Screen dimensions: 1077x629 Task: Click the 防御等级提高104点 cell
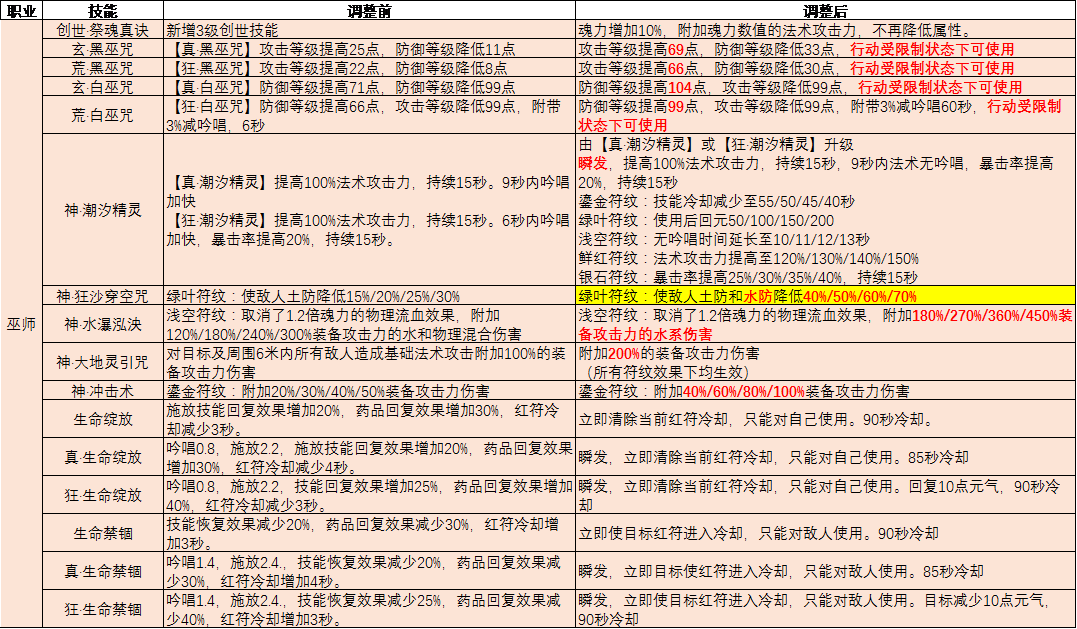pyautogui.click(x=826, y=87)
